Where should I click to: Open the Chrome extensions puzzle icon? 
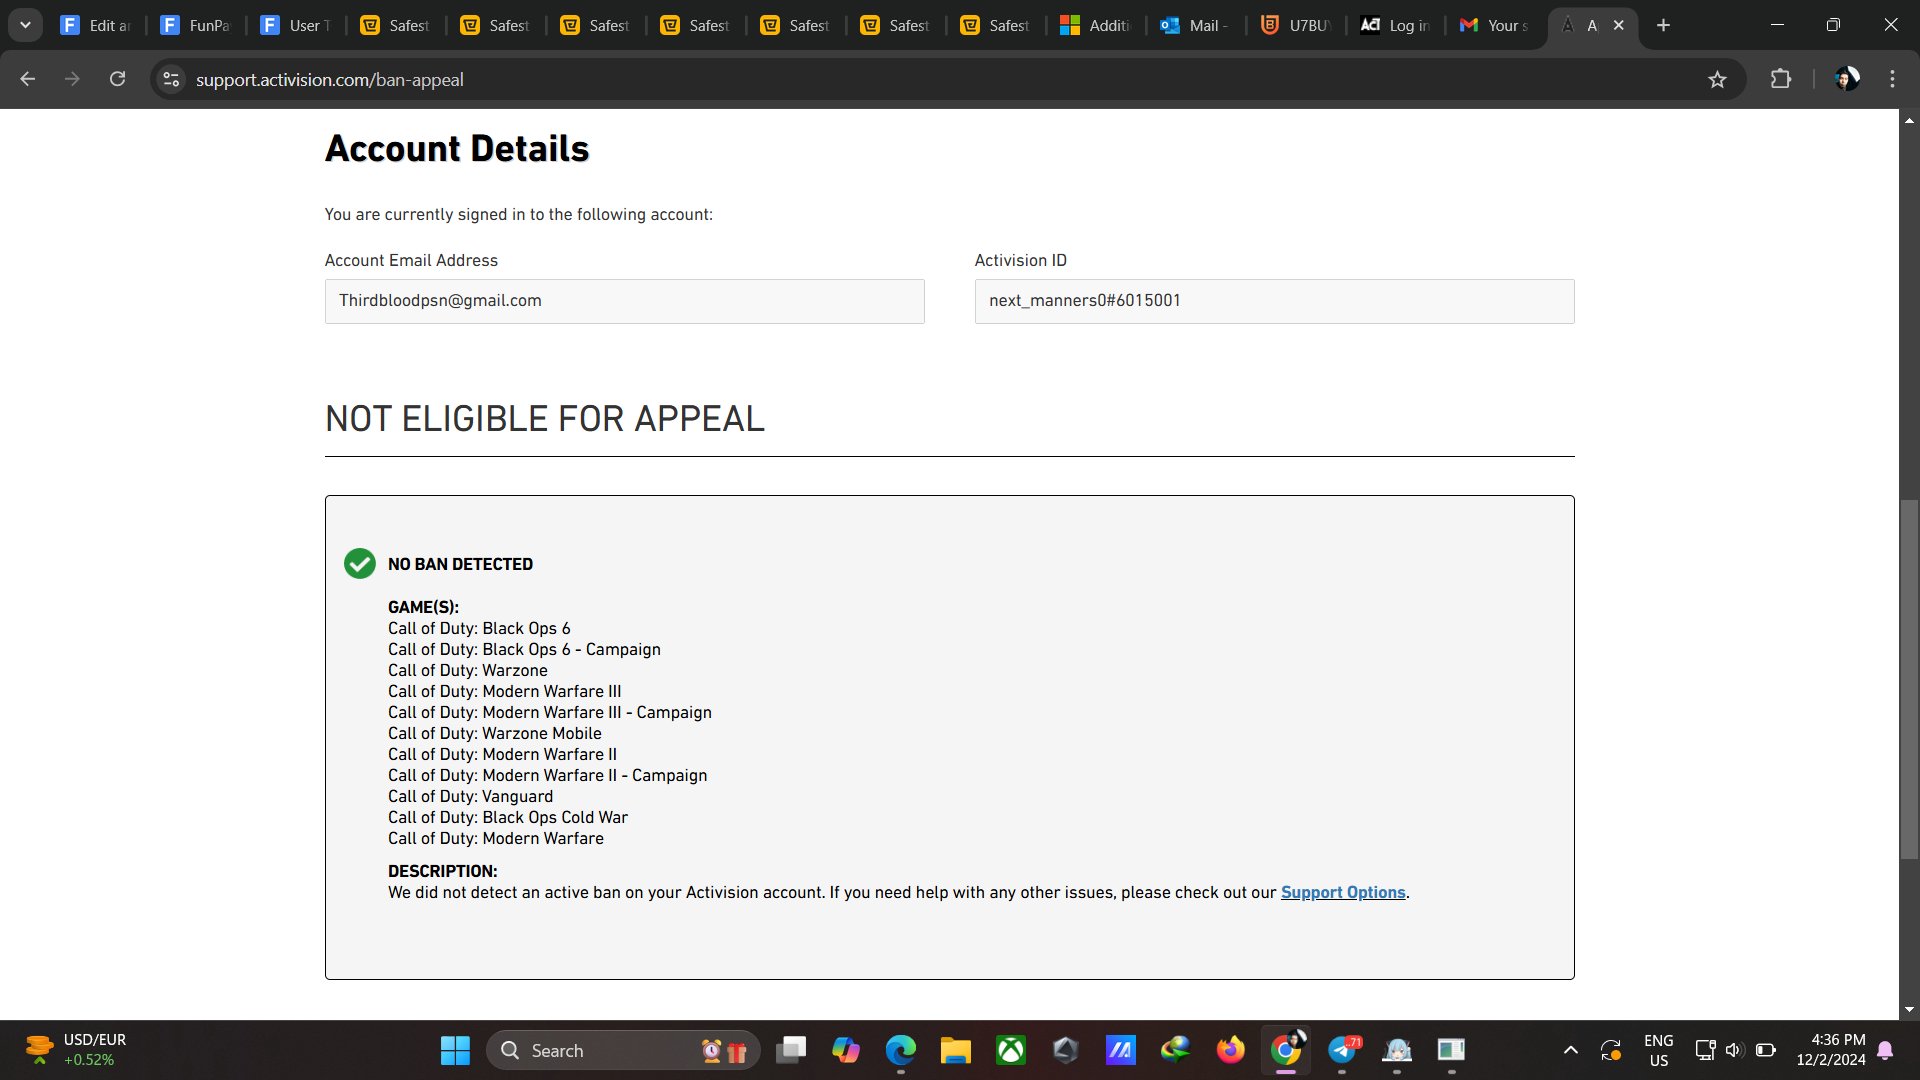(1781, 79)
